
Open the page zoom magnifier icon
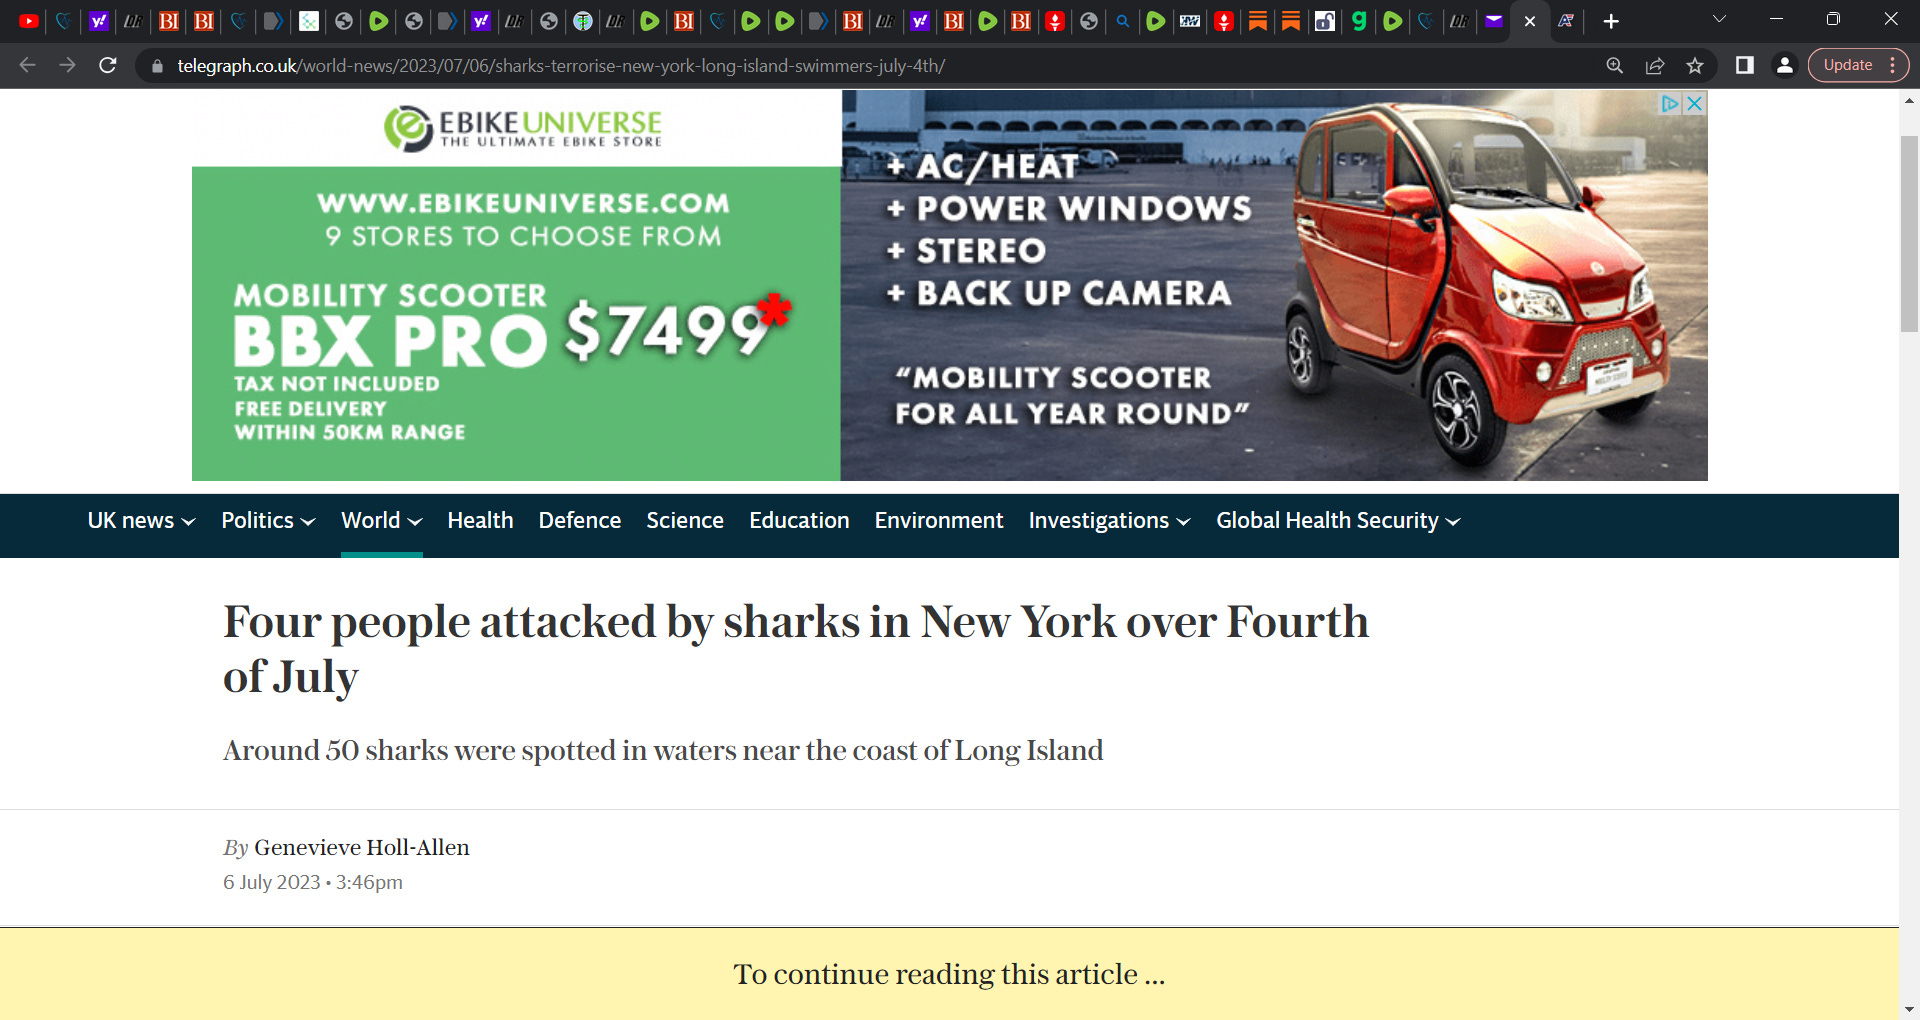(1615, 65)
